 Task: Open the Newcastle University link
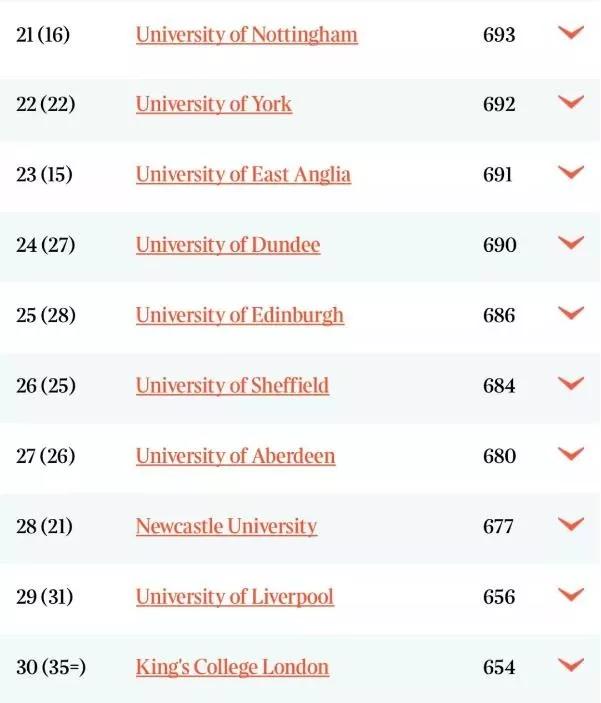226,527
